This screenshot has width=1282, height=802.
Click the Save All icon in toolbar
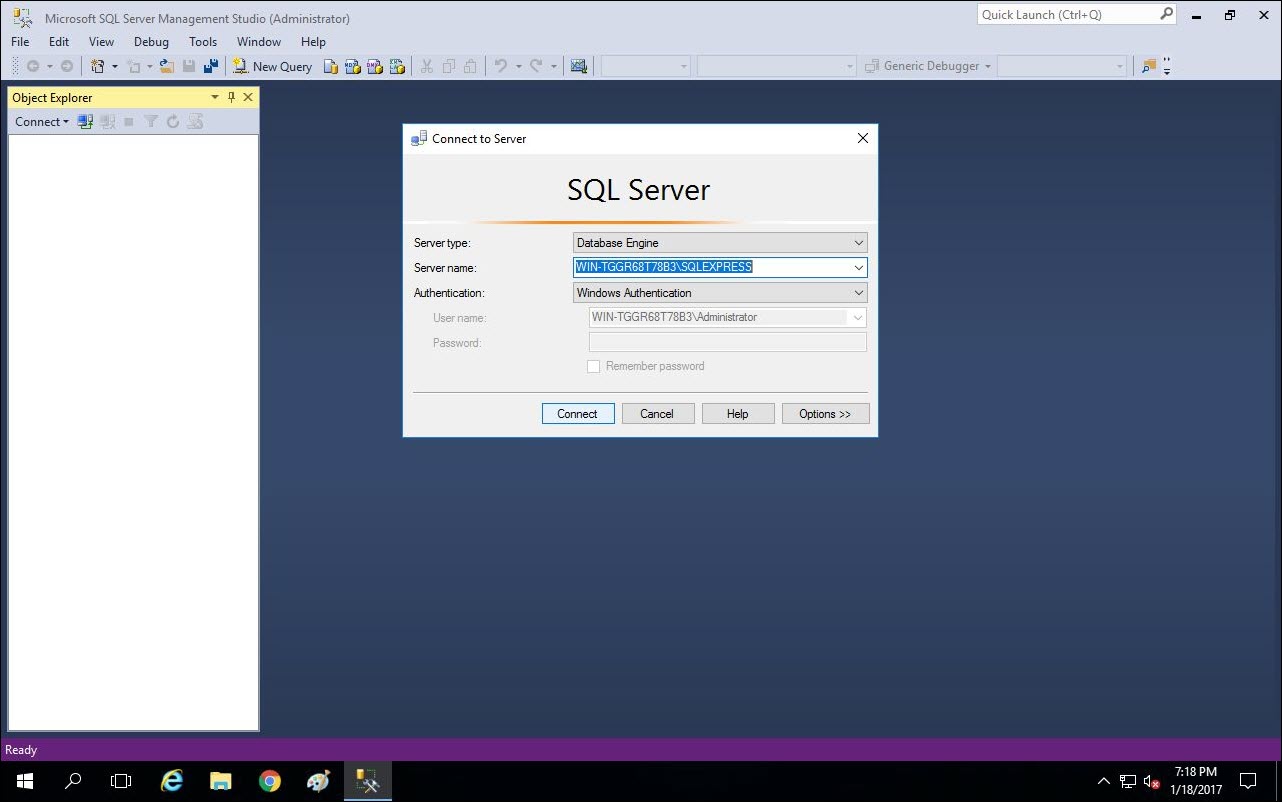[211, 66]
